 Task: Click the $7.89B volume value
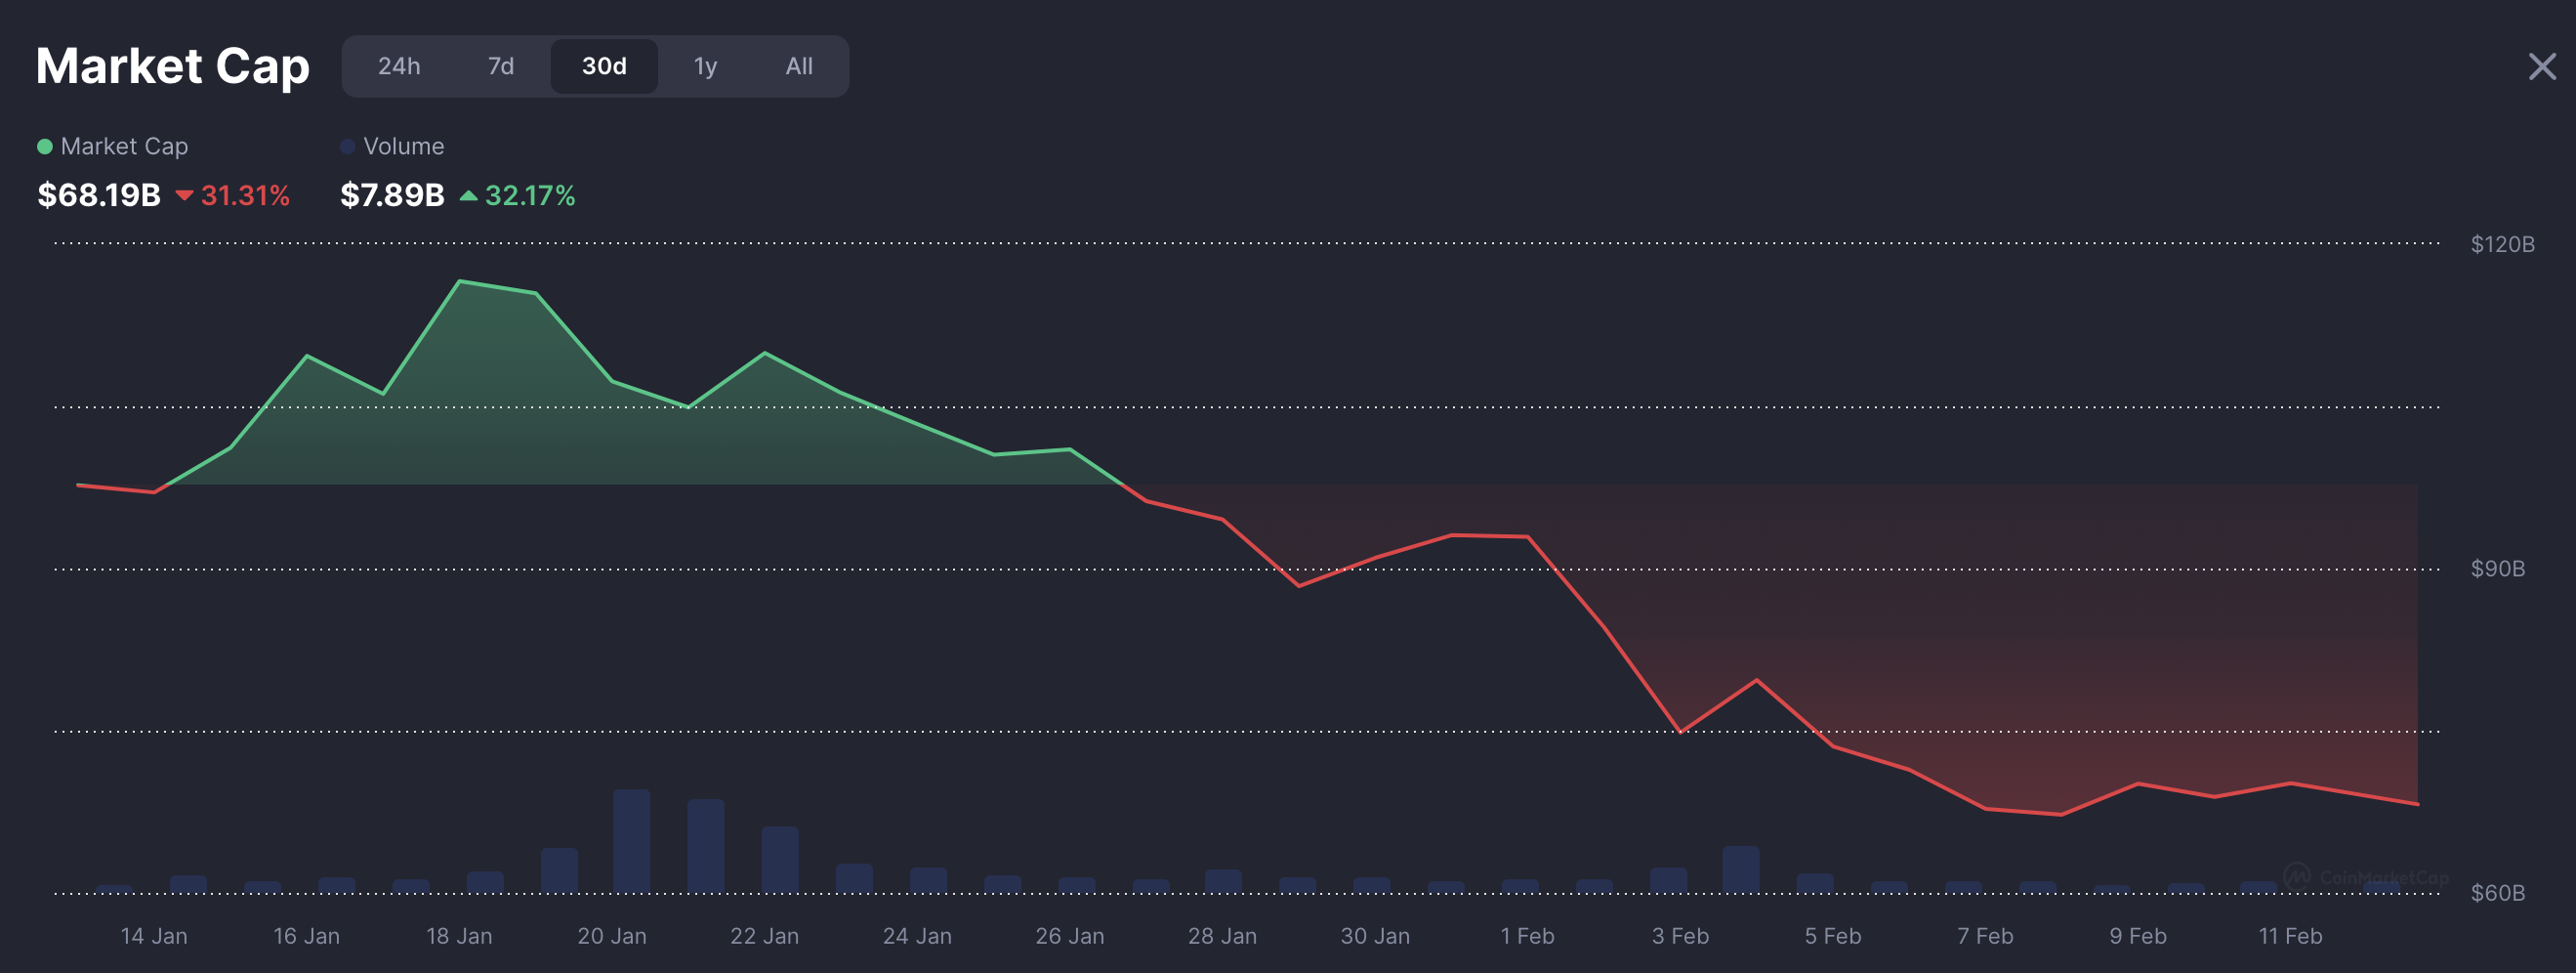(x=392, y=195)
